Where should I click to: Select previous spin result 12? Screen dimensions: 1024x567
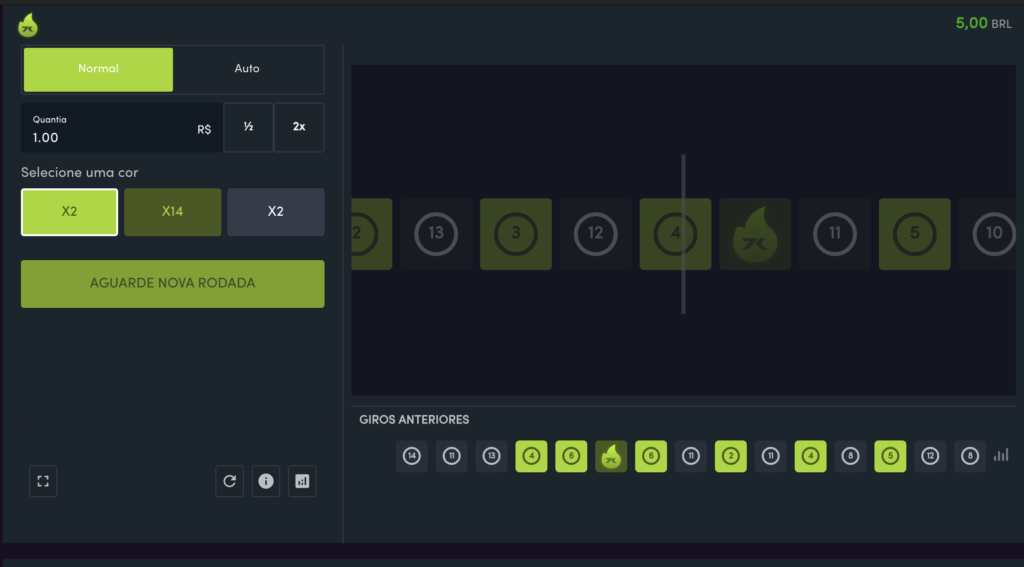[x=930, y=456]
